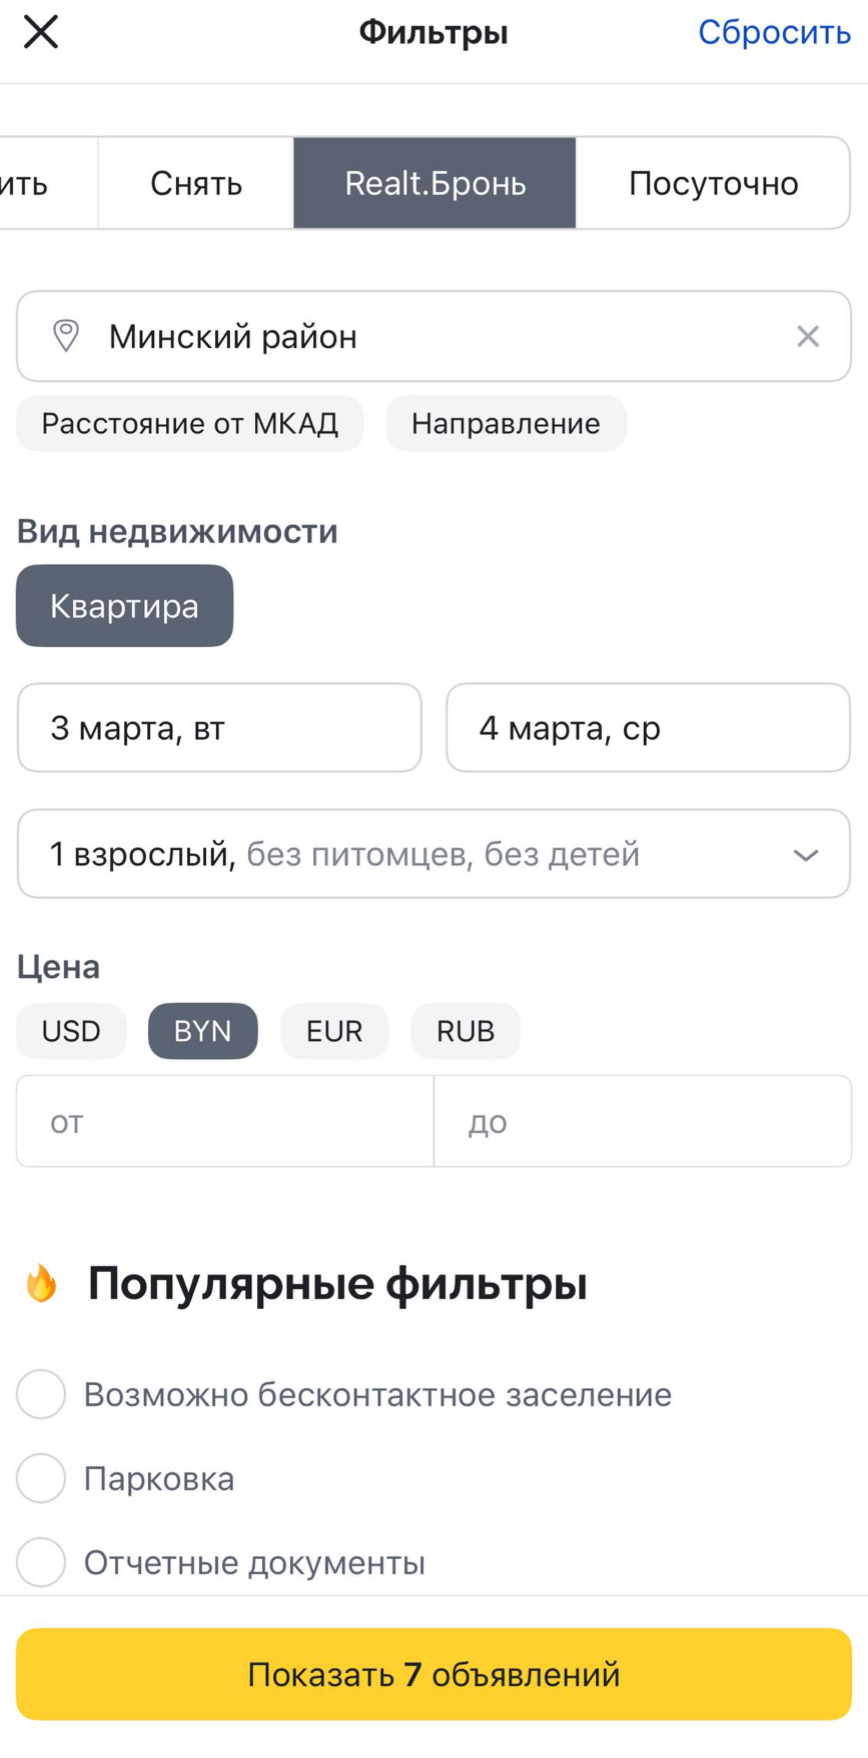
Task: Choose USD as price currency
Action: [71, 1031]
